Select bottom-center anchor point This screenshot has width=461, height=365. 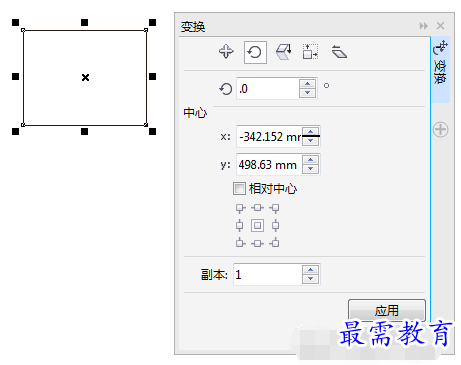[x=257, y=243]
